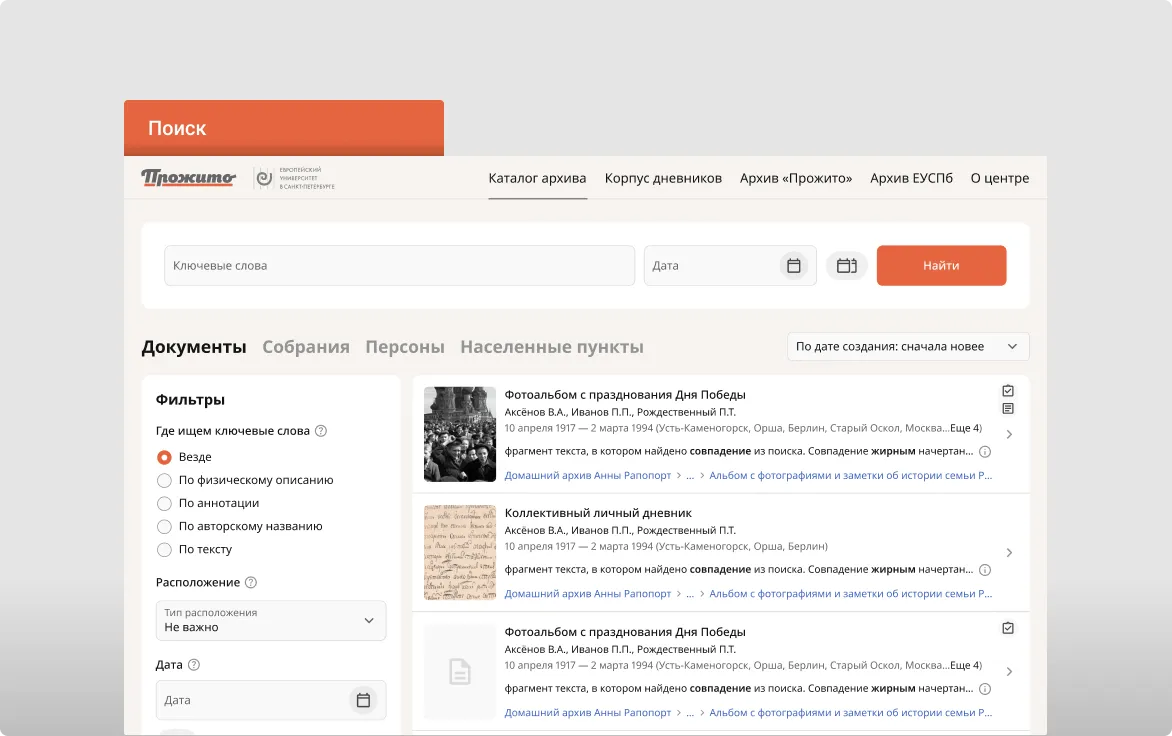This screenshot has height=736, width=1172.
Task: Click help icon beside Где ищем ключевые слова
Action: coord(321,431)
